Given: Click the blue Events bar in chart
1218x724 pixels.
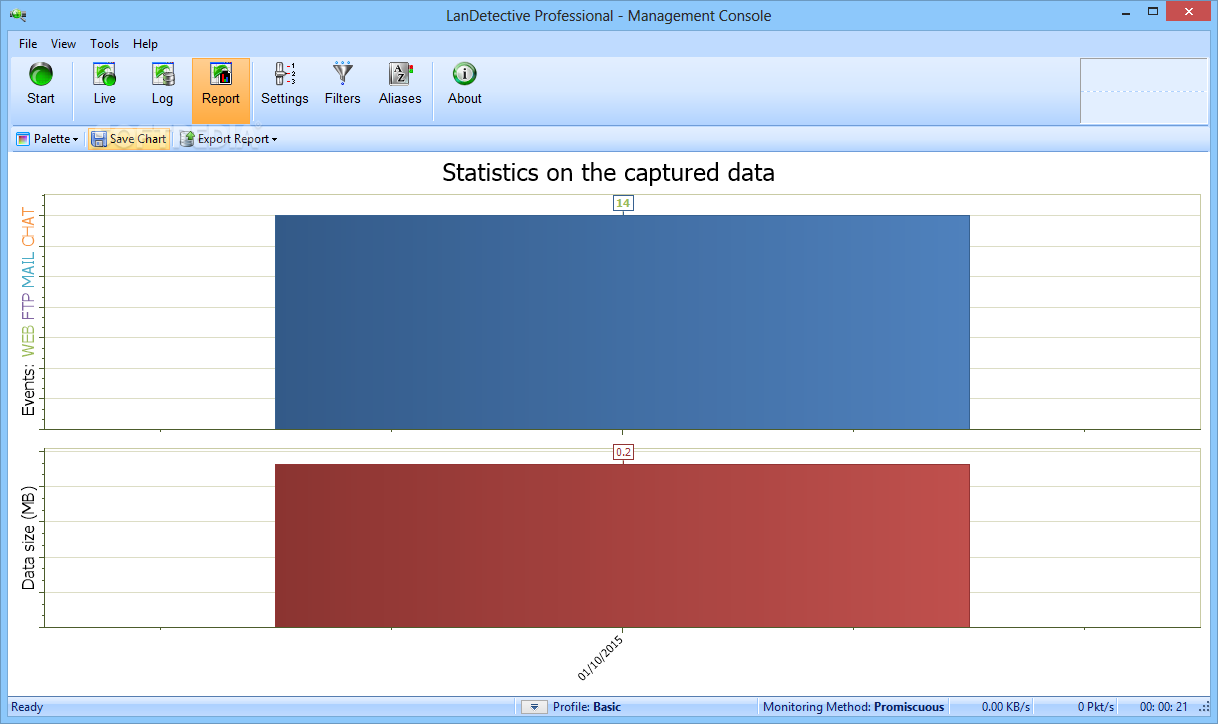Looking at the screenshot, I should [622, 322].
